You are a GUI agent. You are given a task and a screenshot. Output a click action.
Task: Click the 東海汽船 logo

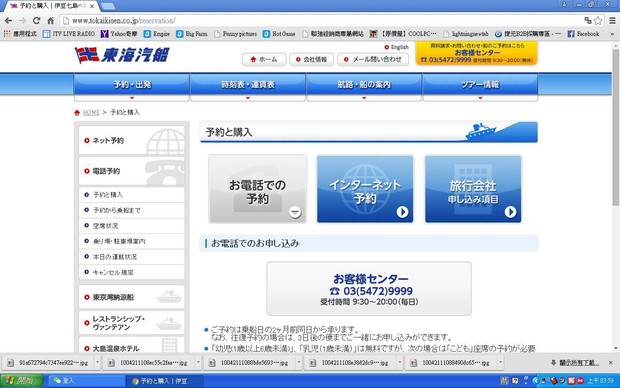point(123,55)
